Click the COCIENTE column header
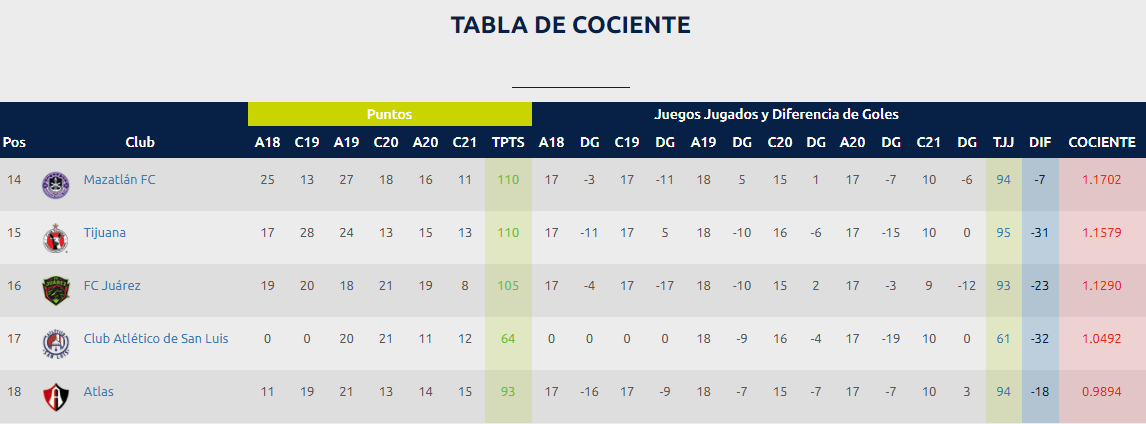The image size is (1146, 424). pos(1102,142)
